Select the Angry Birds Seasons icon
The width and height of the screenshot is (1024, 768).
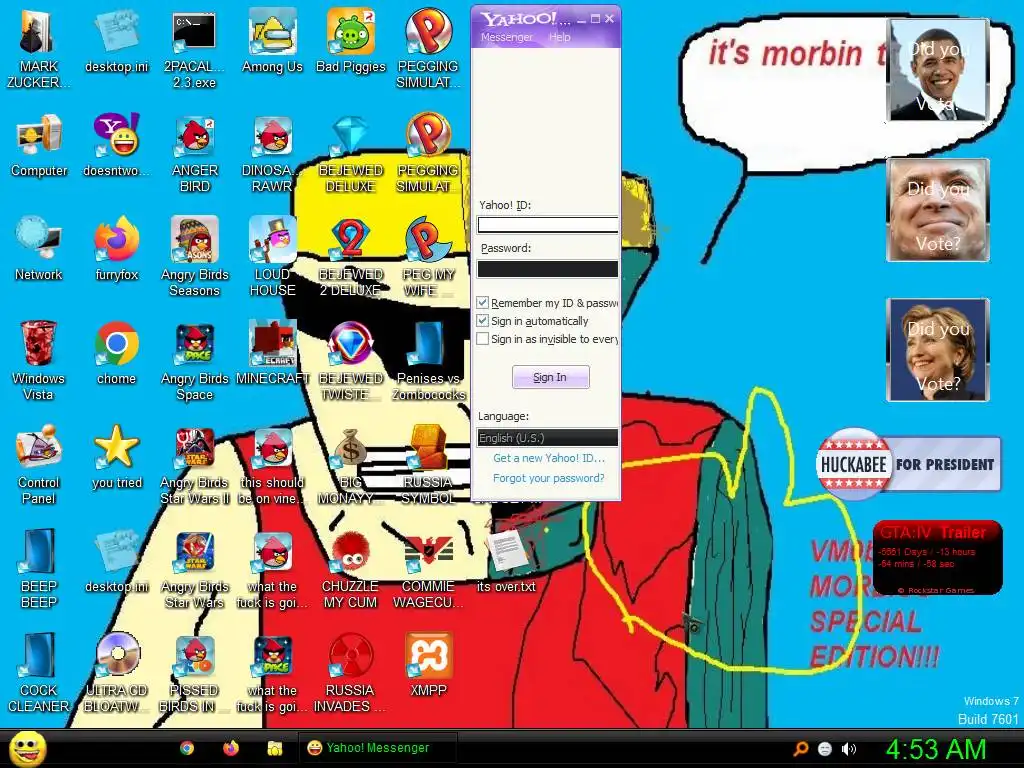(x=195, y=257)
